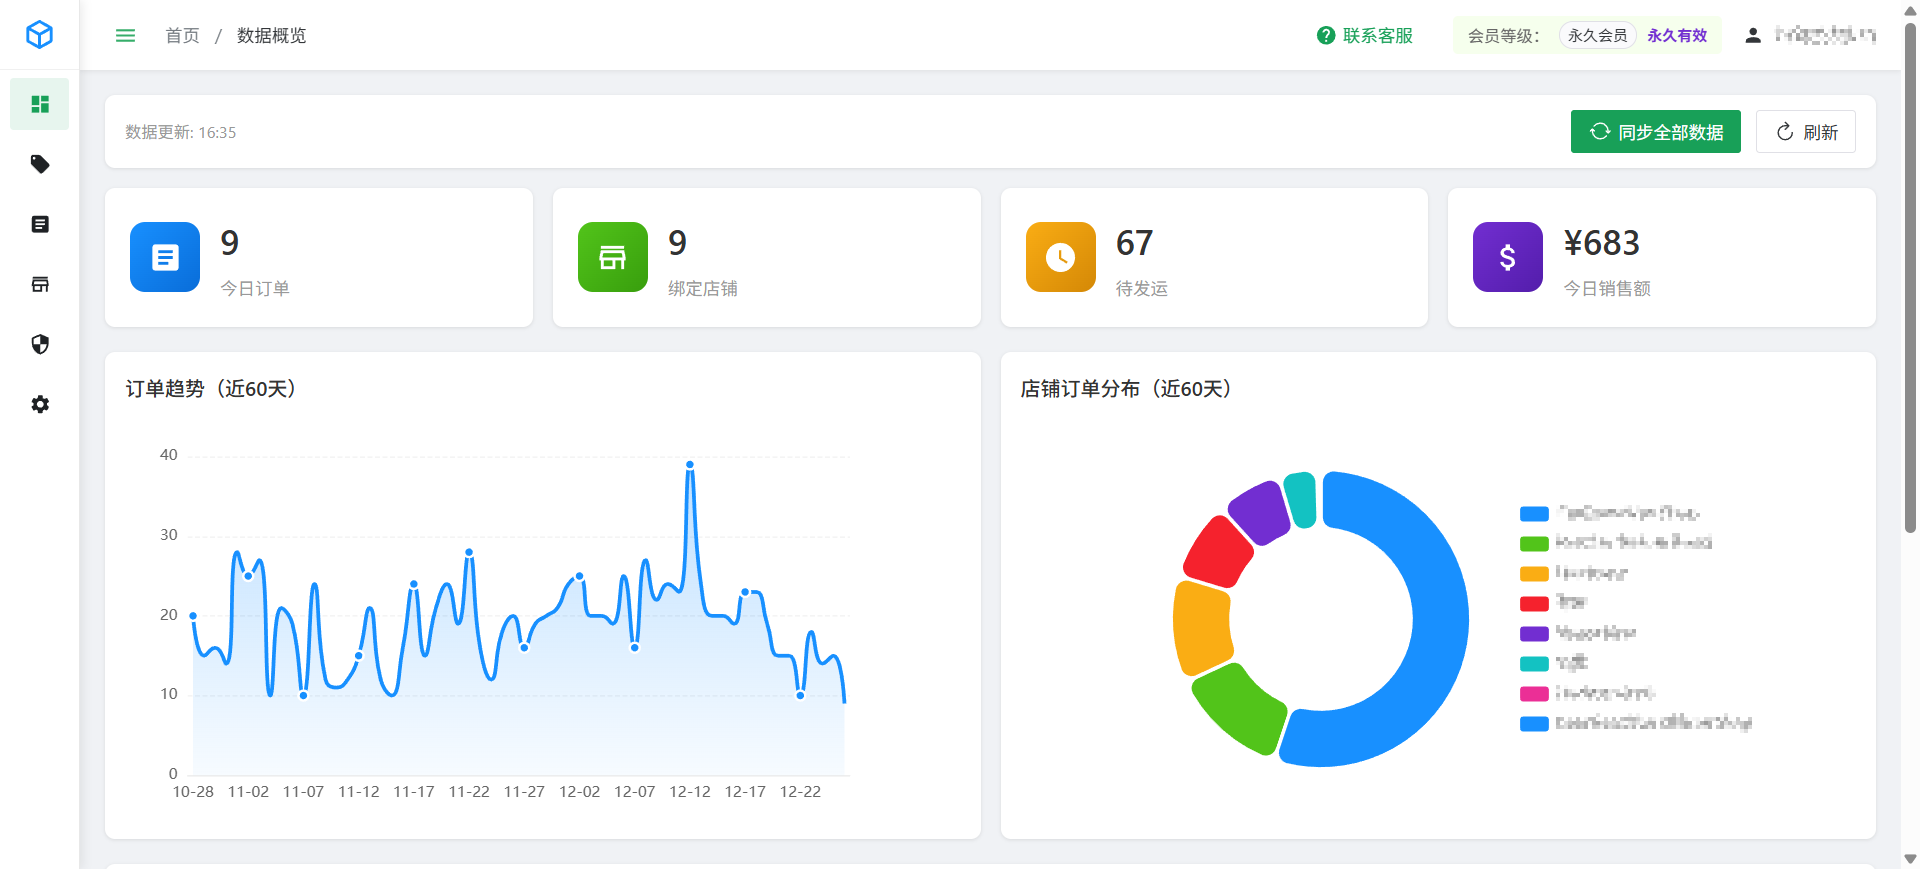Open the price tag sidebar icon
The image size is (1920, 869).
click(x=40, y=164)
